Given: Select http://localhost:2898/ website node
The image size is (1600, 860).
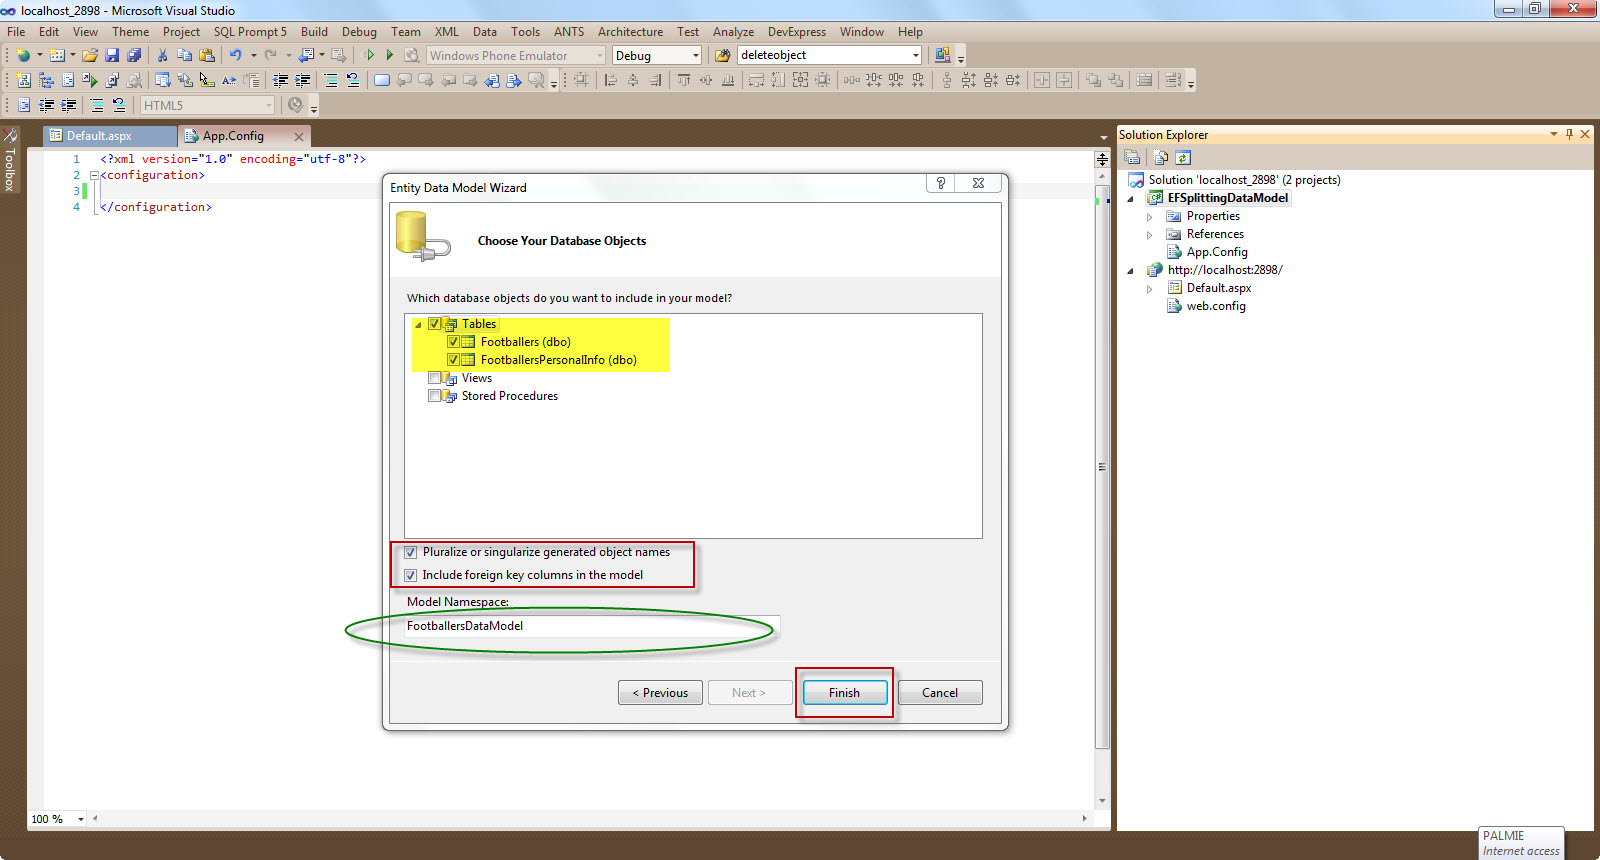Looking at the screenshot, I should (1225, 270).
